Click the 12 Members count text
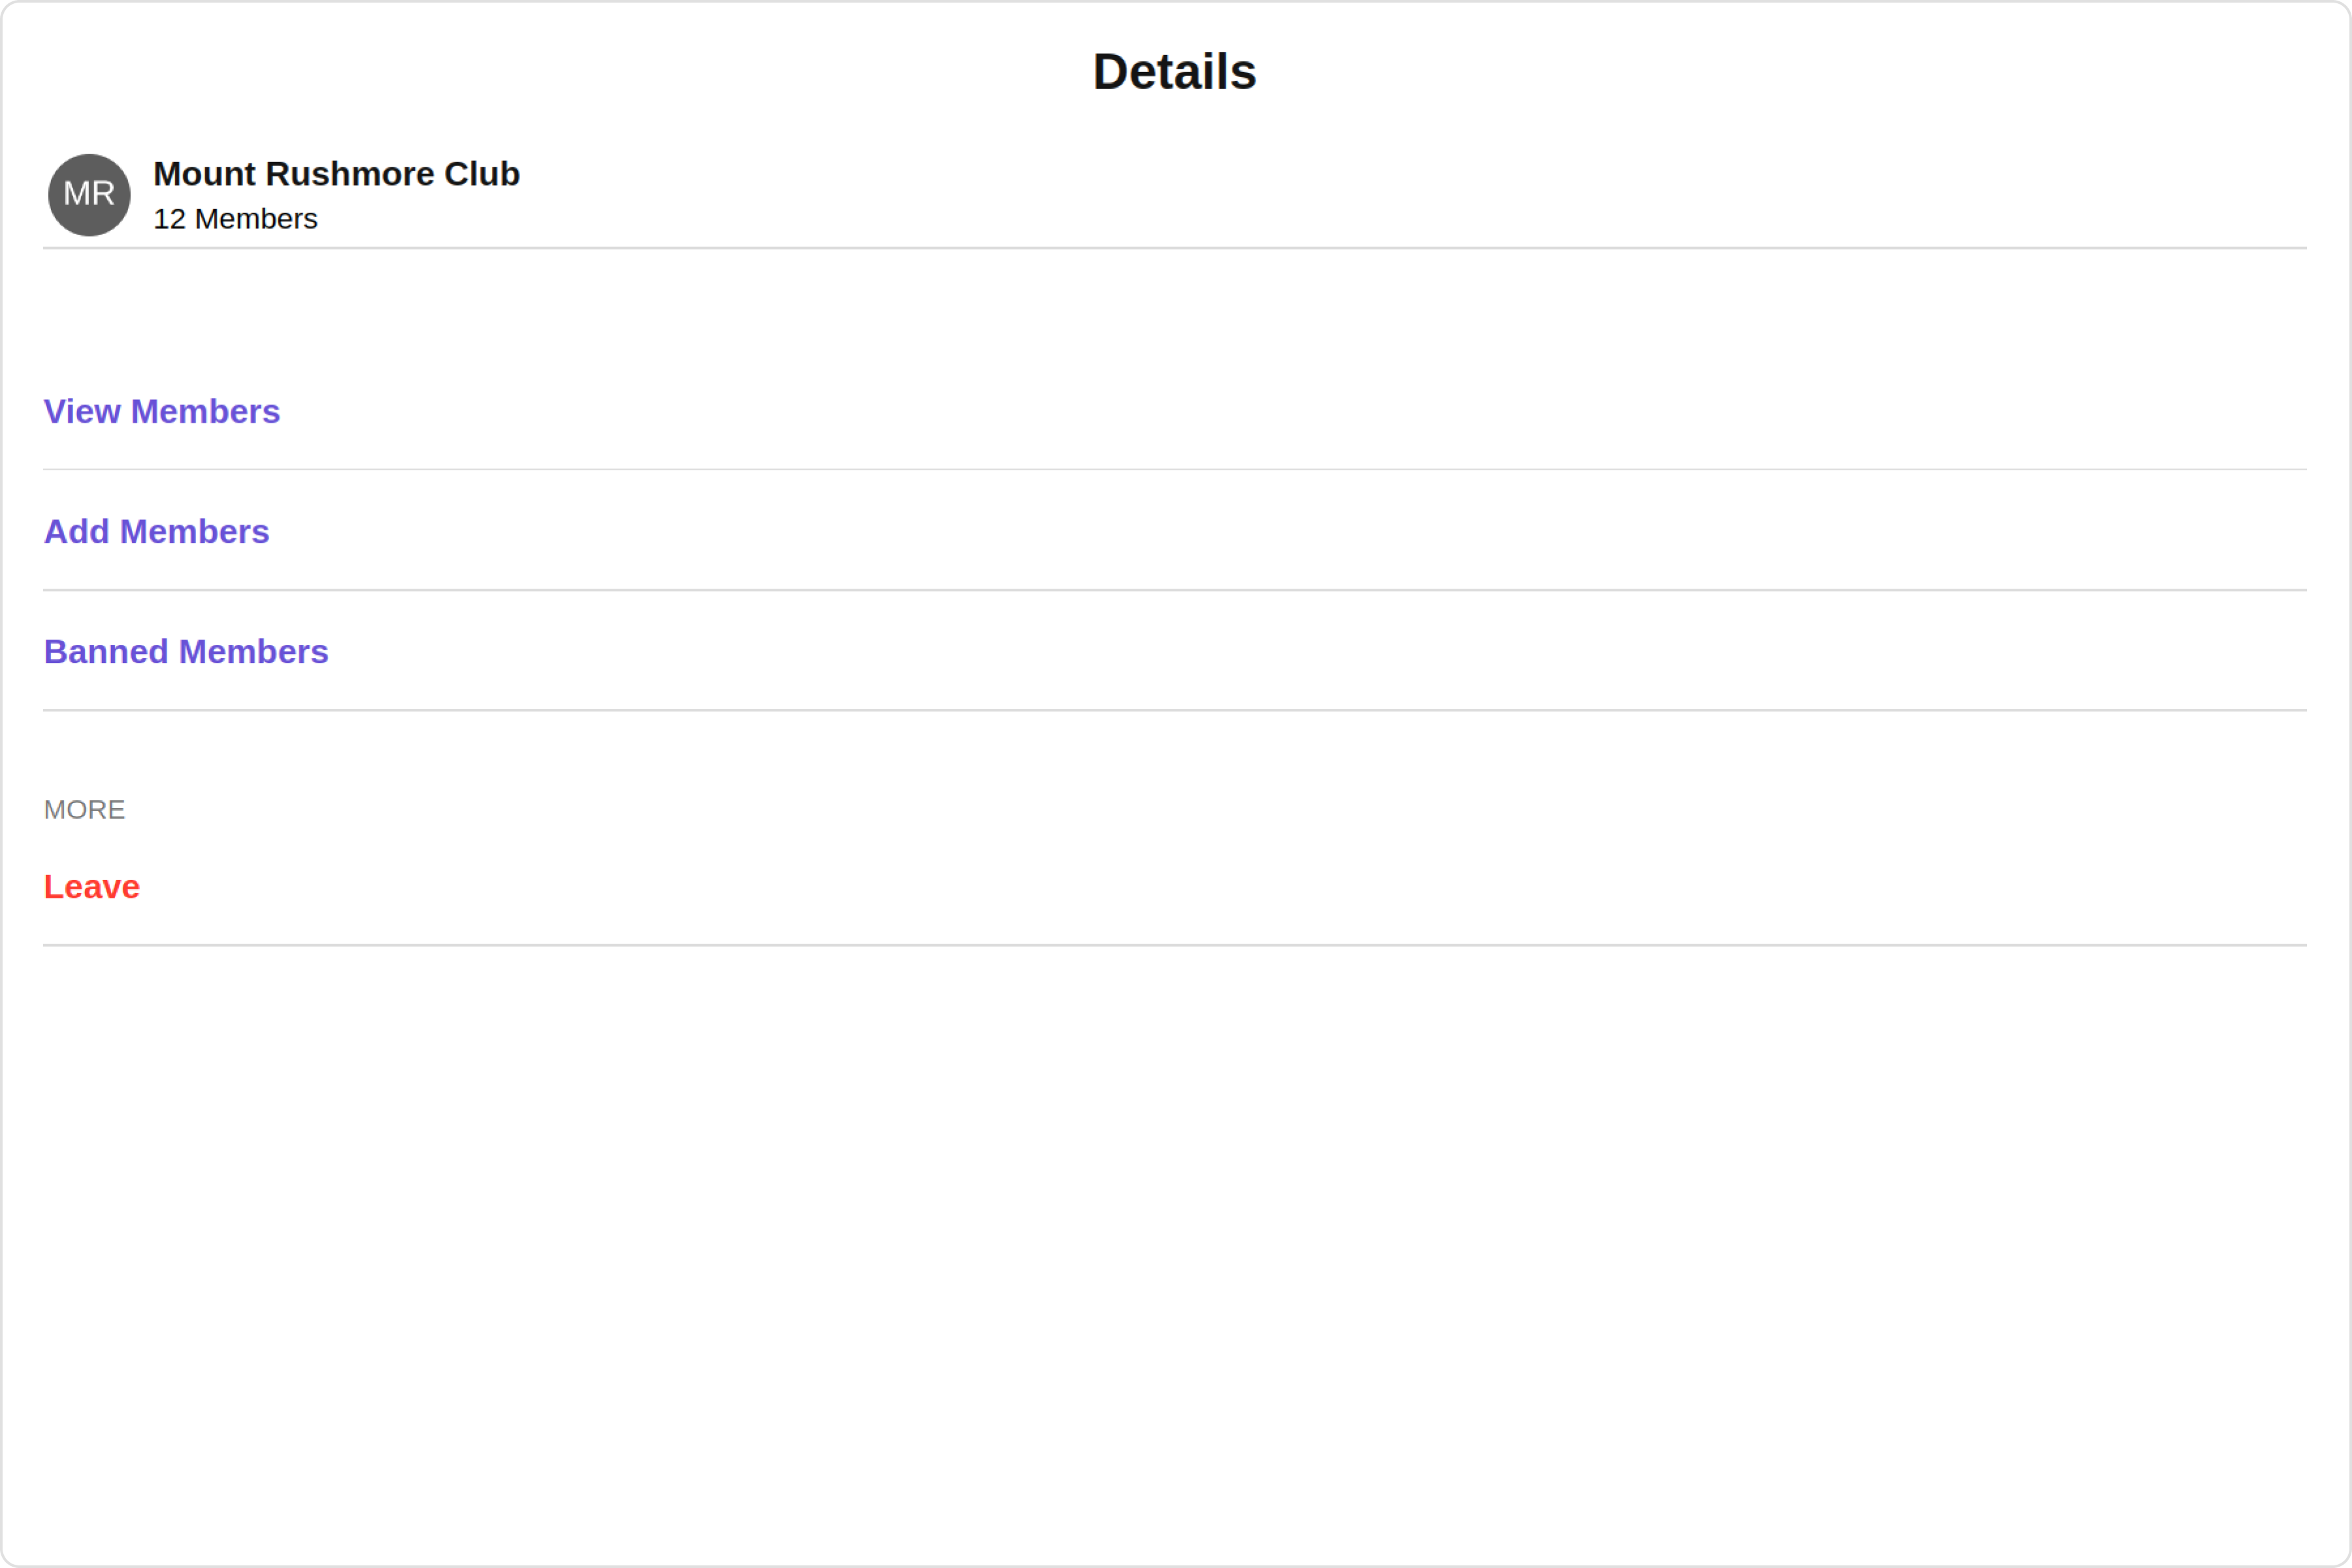 [x=235, y=219]
